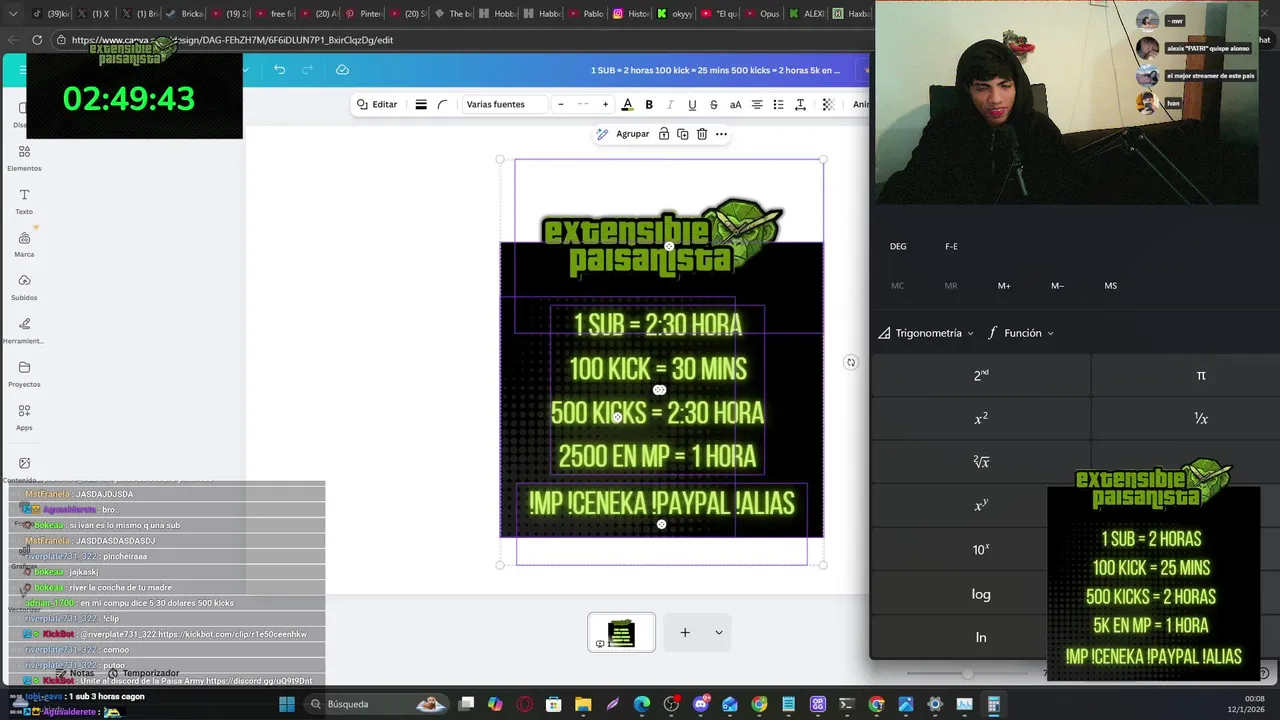Open more options in floating toolbar
The image size is (1280, 720).
(x=721, y=134)
